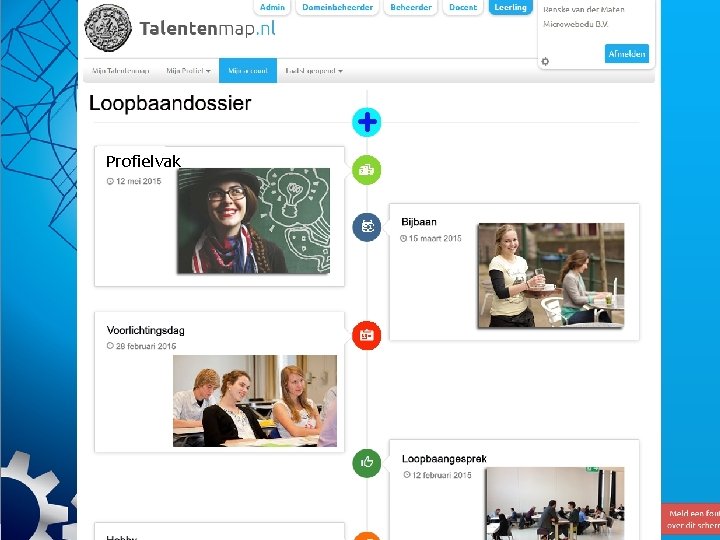The image size is (720, 540).
Task: Click the dark blue Bijbaan timeline icon
Action: (366, 227)
